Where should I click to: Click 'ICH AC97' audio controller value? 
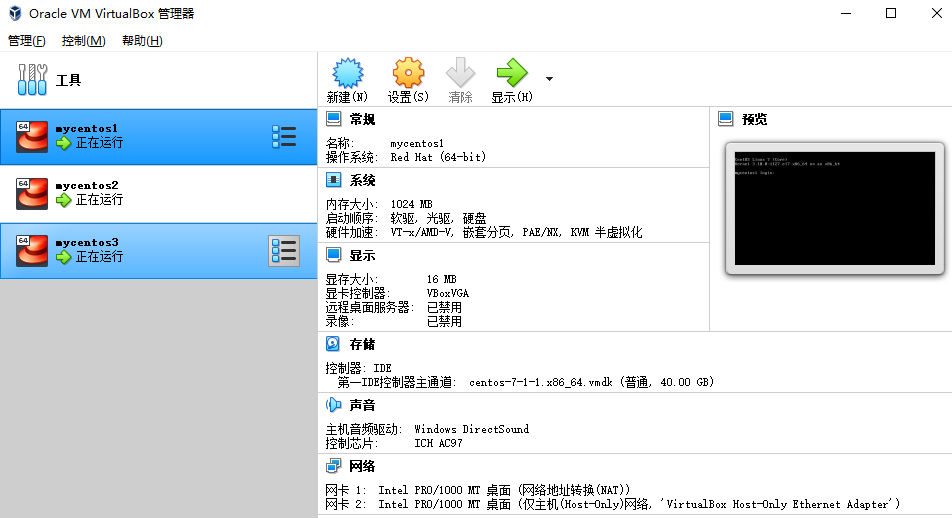click(x=438, y=443)
